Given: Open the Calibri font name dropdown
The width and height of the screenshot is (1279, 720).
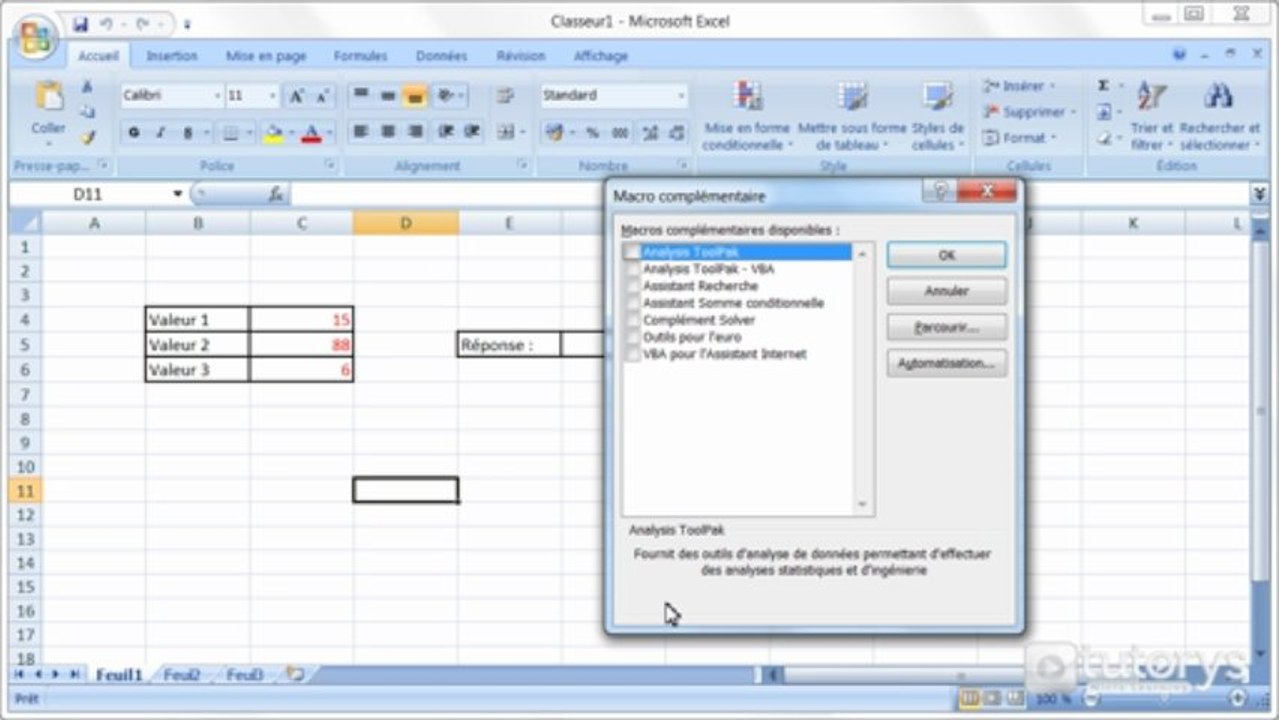Looking at the screenshot, I should pos(217,96).
